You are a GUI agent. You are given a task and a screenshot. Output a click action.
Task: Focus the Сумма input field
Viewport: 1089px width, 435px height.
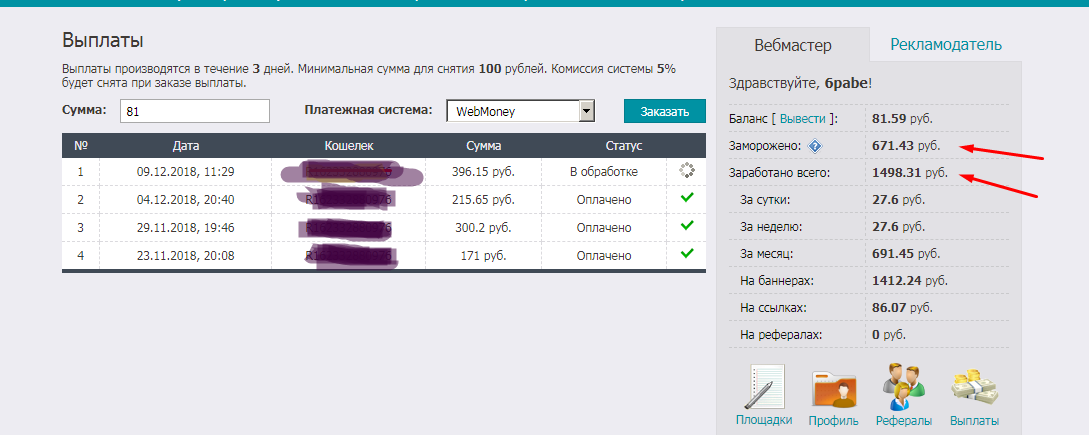click(x=194, y=111)
